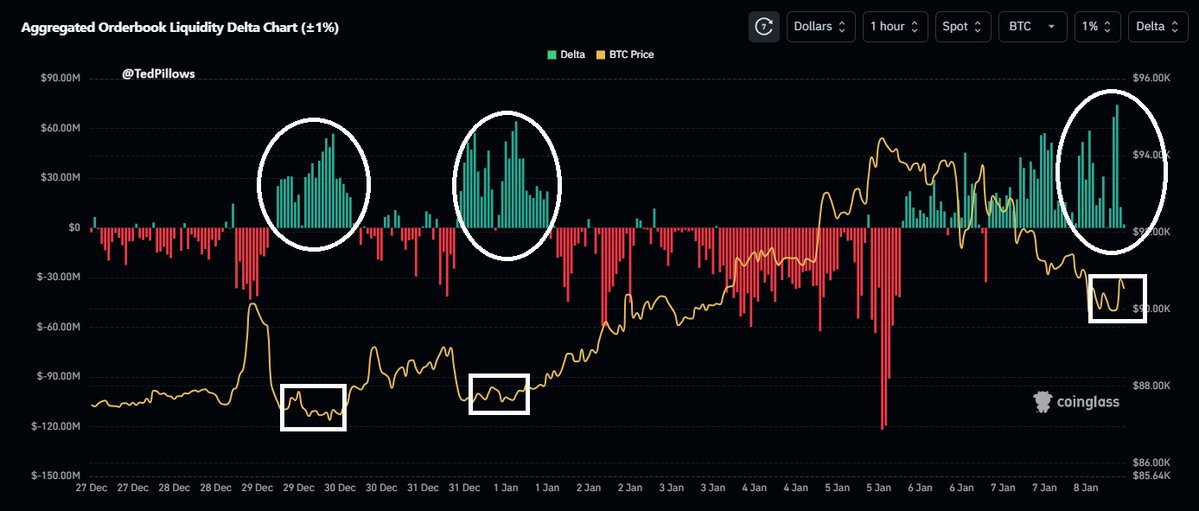Click the '$-60.00M' left axis label
The image size is (1199, 511).
pyautogui.click(x=60, y=327)
